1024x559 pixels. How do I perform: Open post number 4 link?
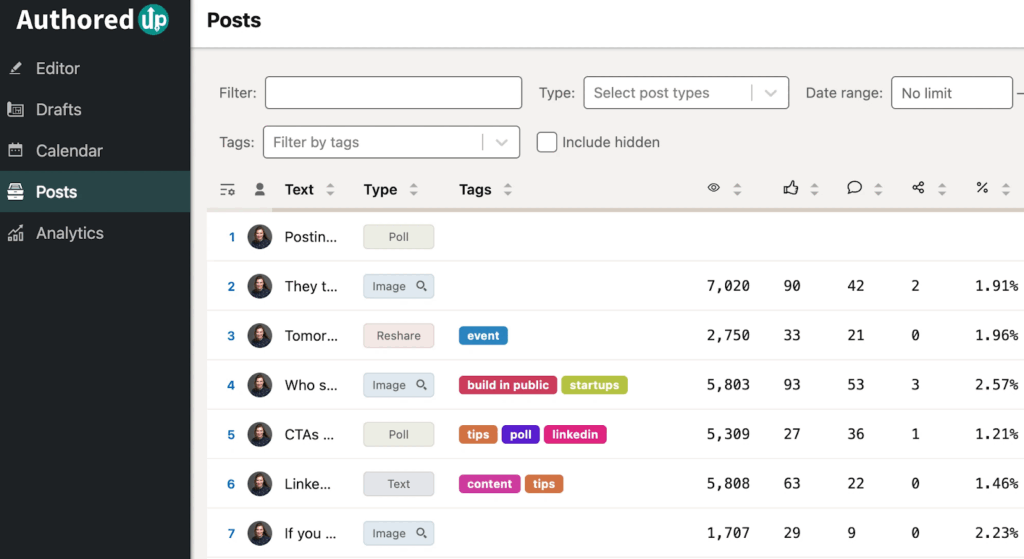tap(231, 385)
